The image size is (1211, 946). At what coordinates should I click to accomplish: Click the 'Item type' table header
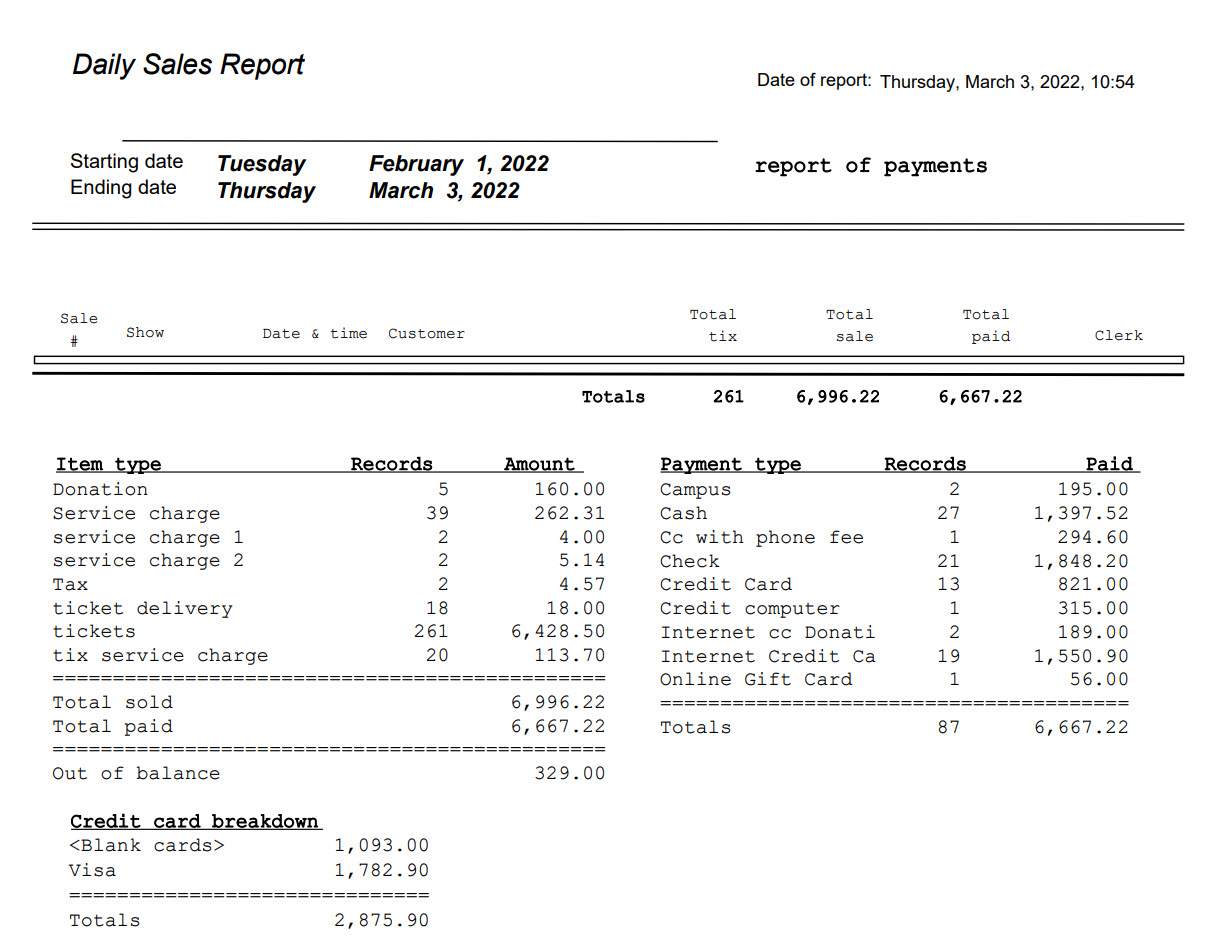[108, 464]
